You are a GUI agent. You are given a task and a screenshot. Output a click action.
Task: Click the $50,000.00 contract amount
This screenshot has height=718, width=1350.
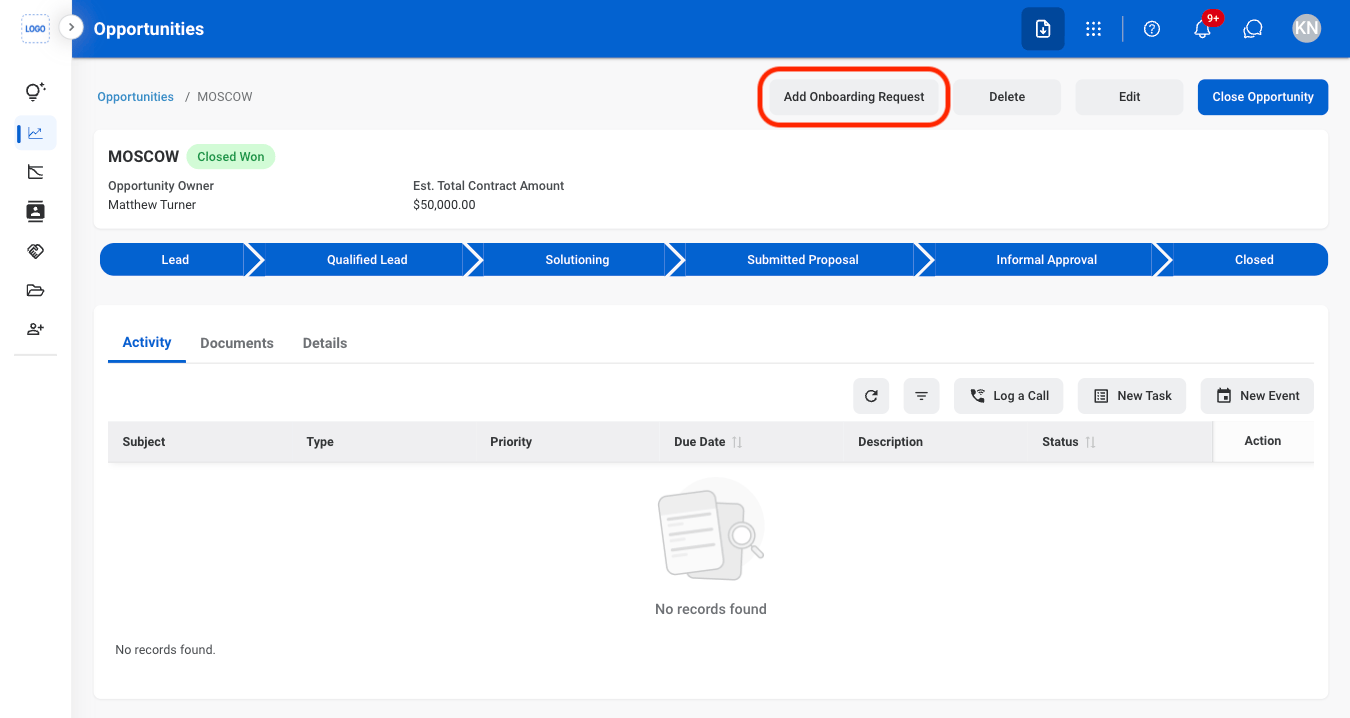[x=444, y=205]
